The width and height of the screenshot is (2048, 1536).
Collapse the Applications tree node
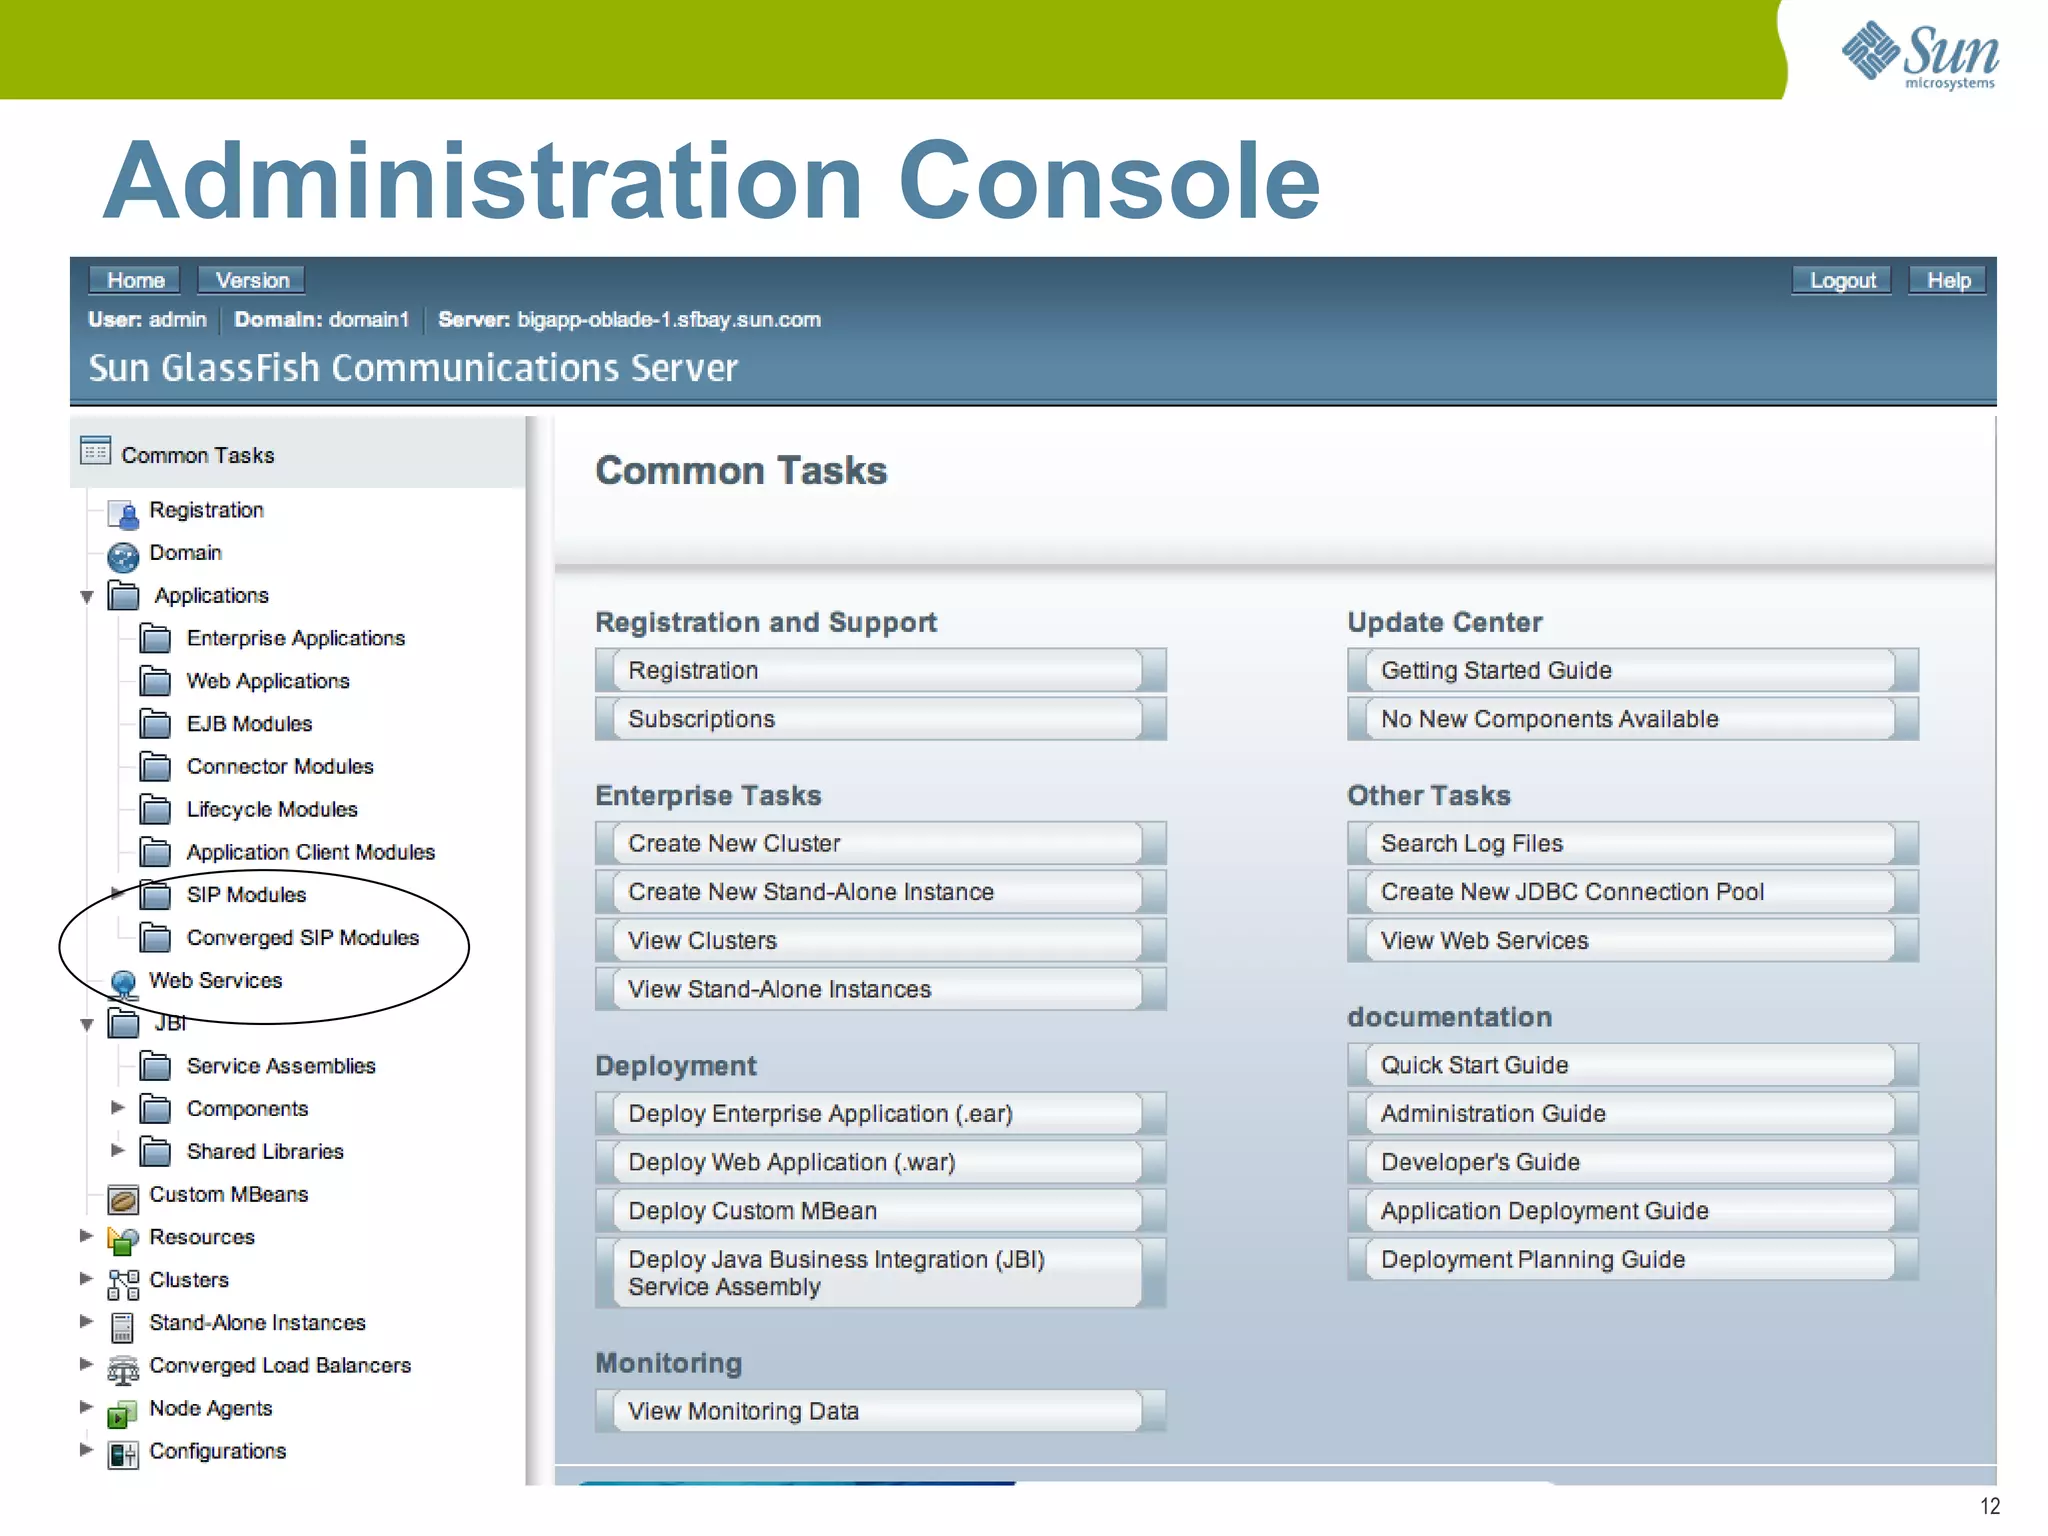point(87,597)
